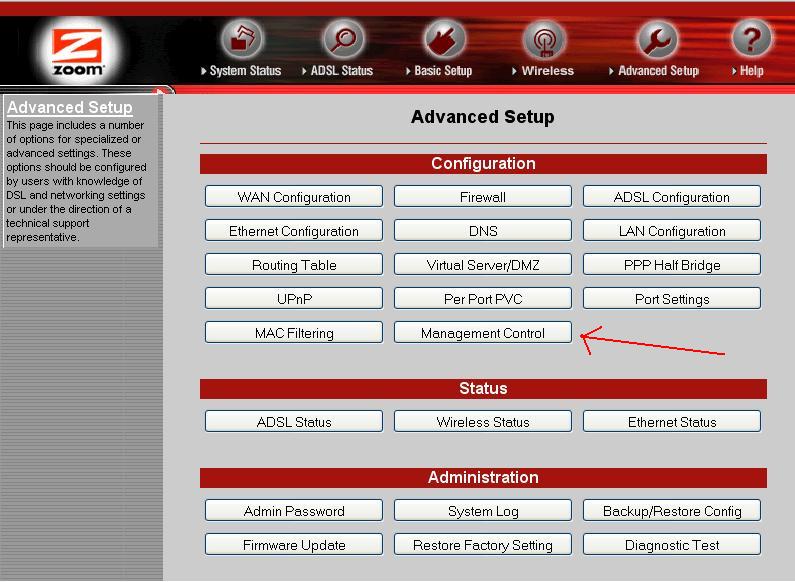Click the Zoom logo
This screenshot has height=582, width=795.
pyautogui.click(x=78, y=52)
